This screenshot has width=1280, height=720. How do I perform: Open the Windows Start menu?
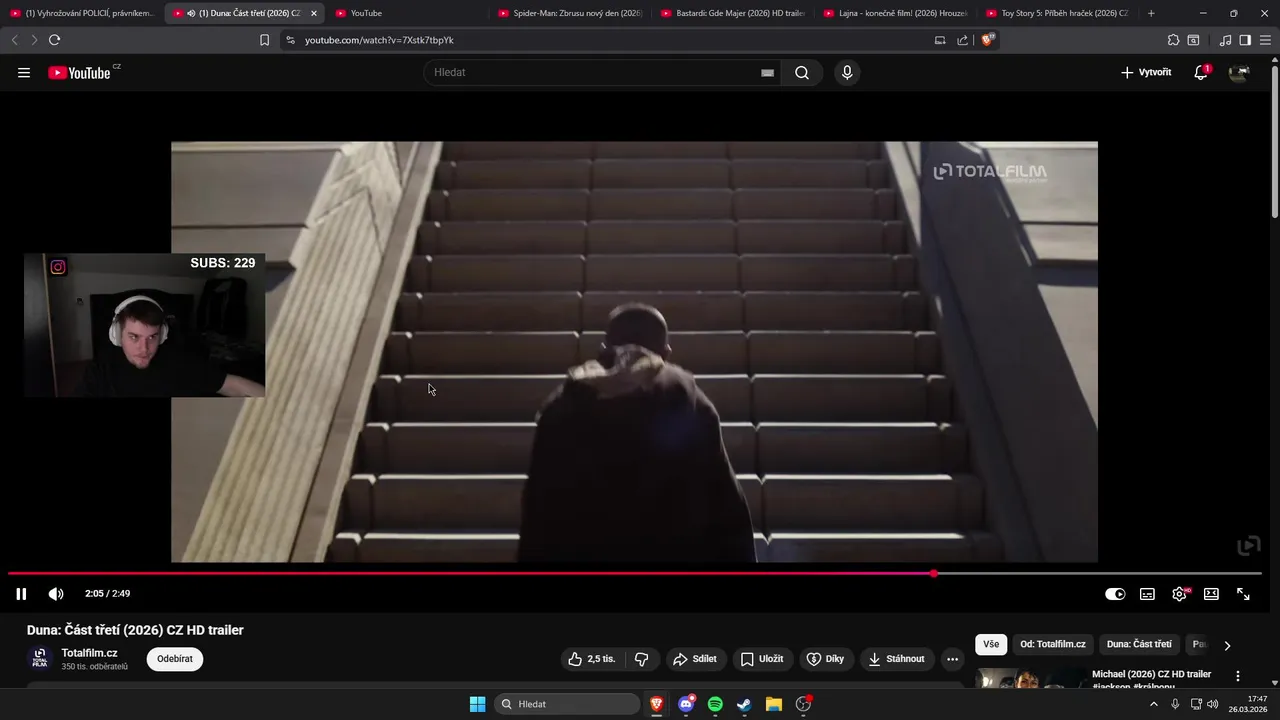[478, 704]
